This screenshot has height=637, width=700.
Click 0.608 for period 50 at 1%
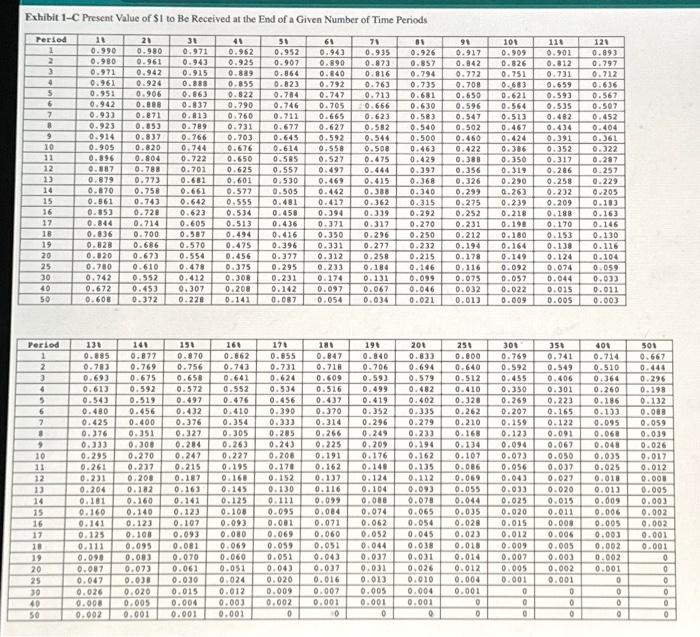[100, 300]
